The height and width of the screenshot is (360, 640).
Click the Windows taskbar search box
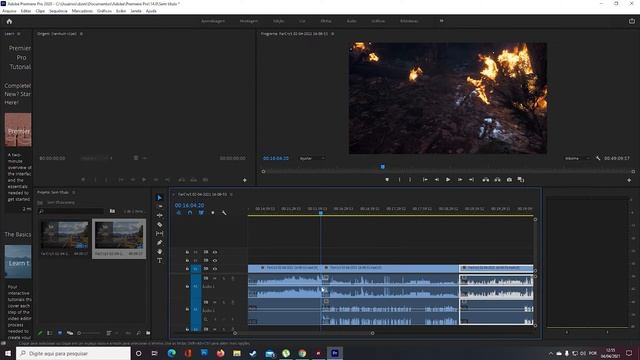coord(73,353)
